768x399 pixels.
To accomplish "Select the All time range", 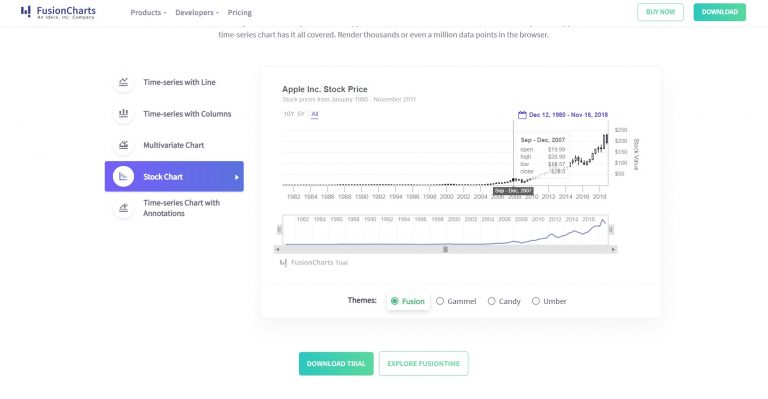I will 314,114.
